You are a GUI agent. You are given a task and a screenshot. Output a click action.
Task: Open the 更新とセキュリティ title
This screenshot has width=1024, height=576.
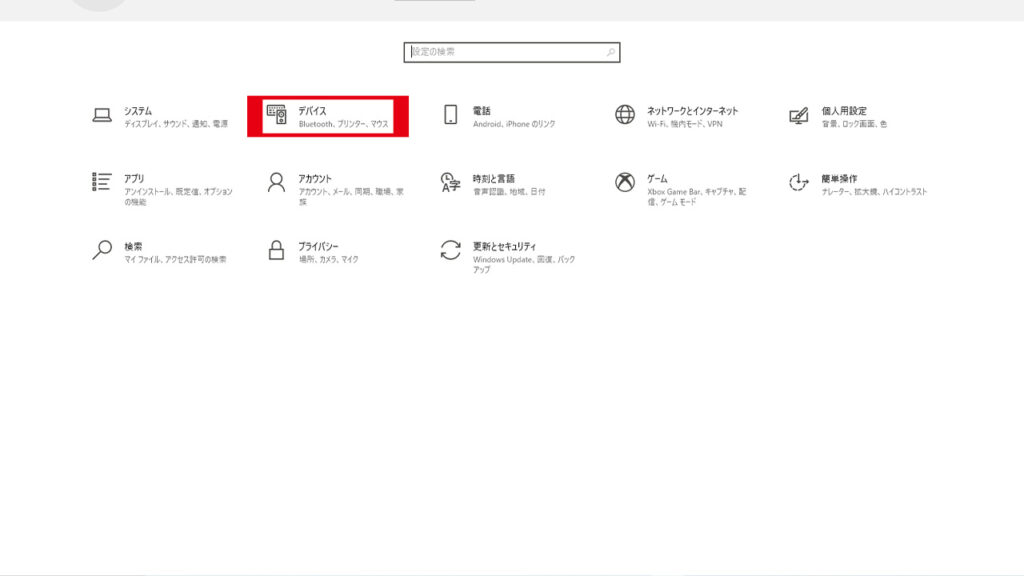(504, 246)
